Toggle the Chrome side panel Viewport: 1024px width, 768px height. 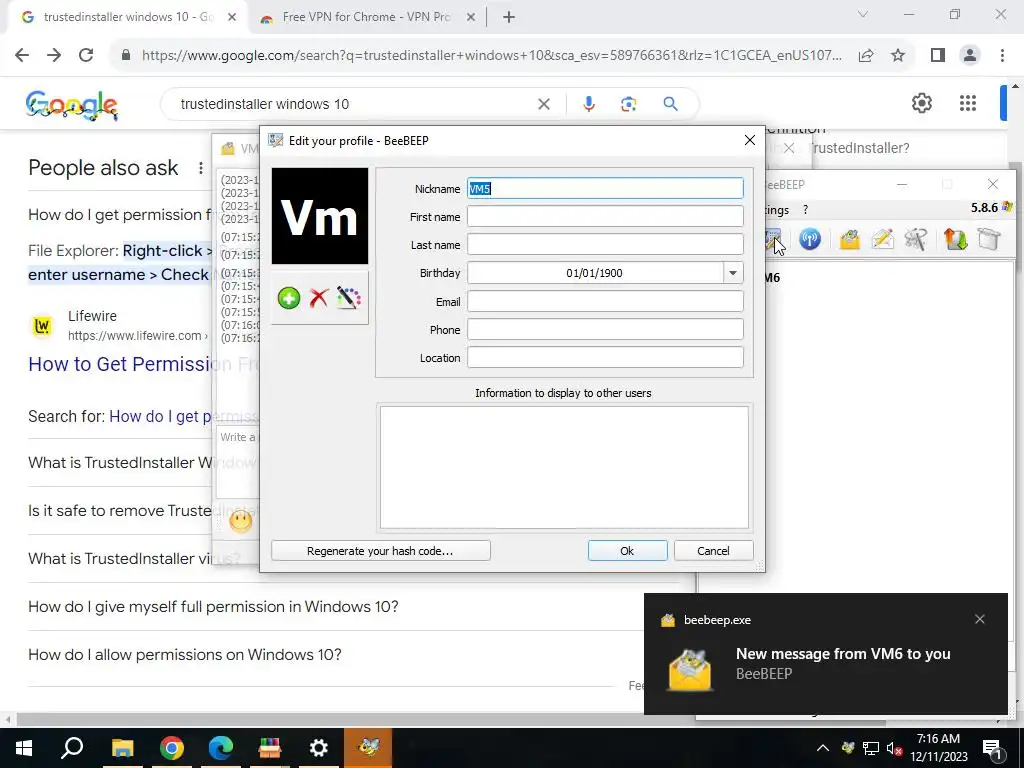click(938, 56)
